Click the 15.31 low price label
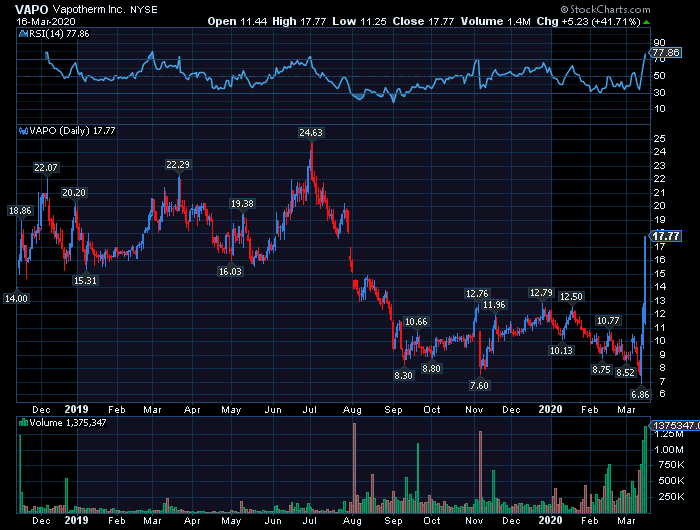Viewport: 700px width, 530px height. pos(85,281)
